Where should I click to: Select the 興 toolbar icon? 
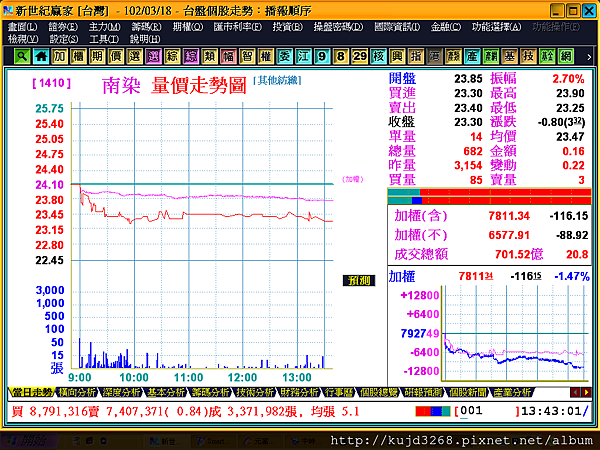click(x=397, y=57)
